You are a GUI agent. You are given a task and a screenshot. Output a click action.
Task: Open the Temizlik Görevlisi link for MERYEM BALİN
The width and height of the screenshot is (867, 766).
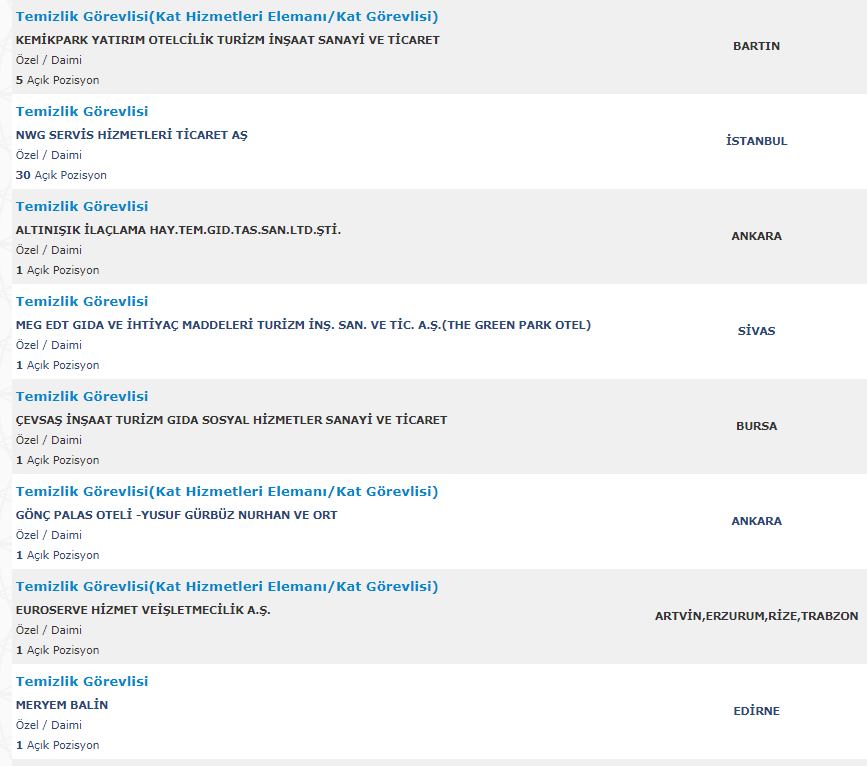82,681
